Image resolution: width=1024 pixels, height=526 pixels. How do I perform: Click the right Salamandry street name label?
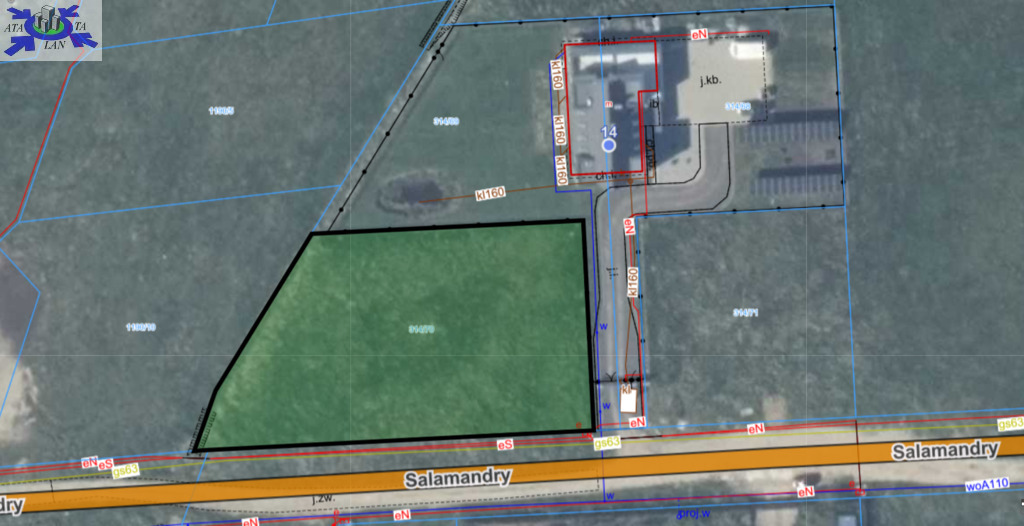(945, 451)
